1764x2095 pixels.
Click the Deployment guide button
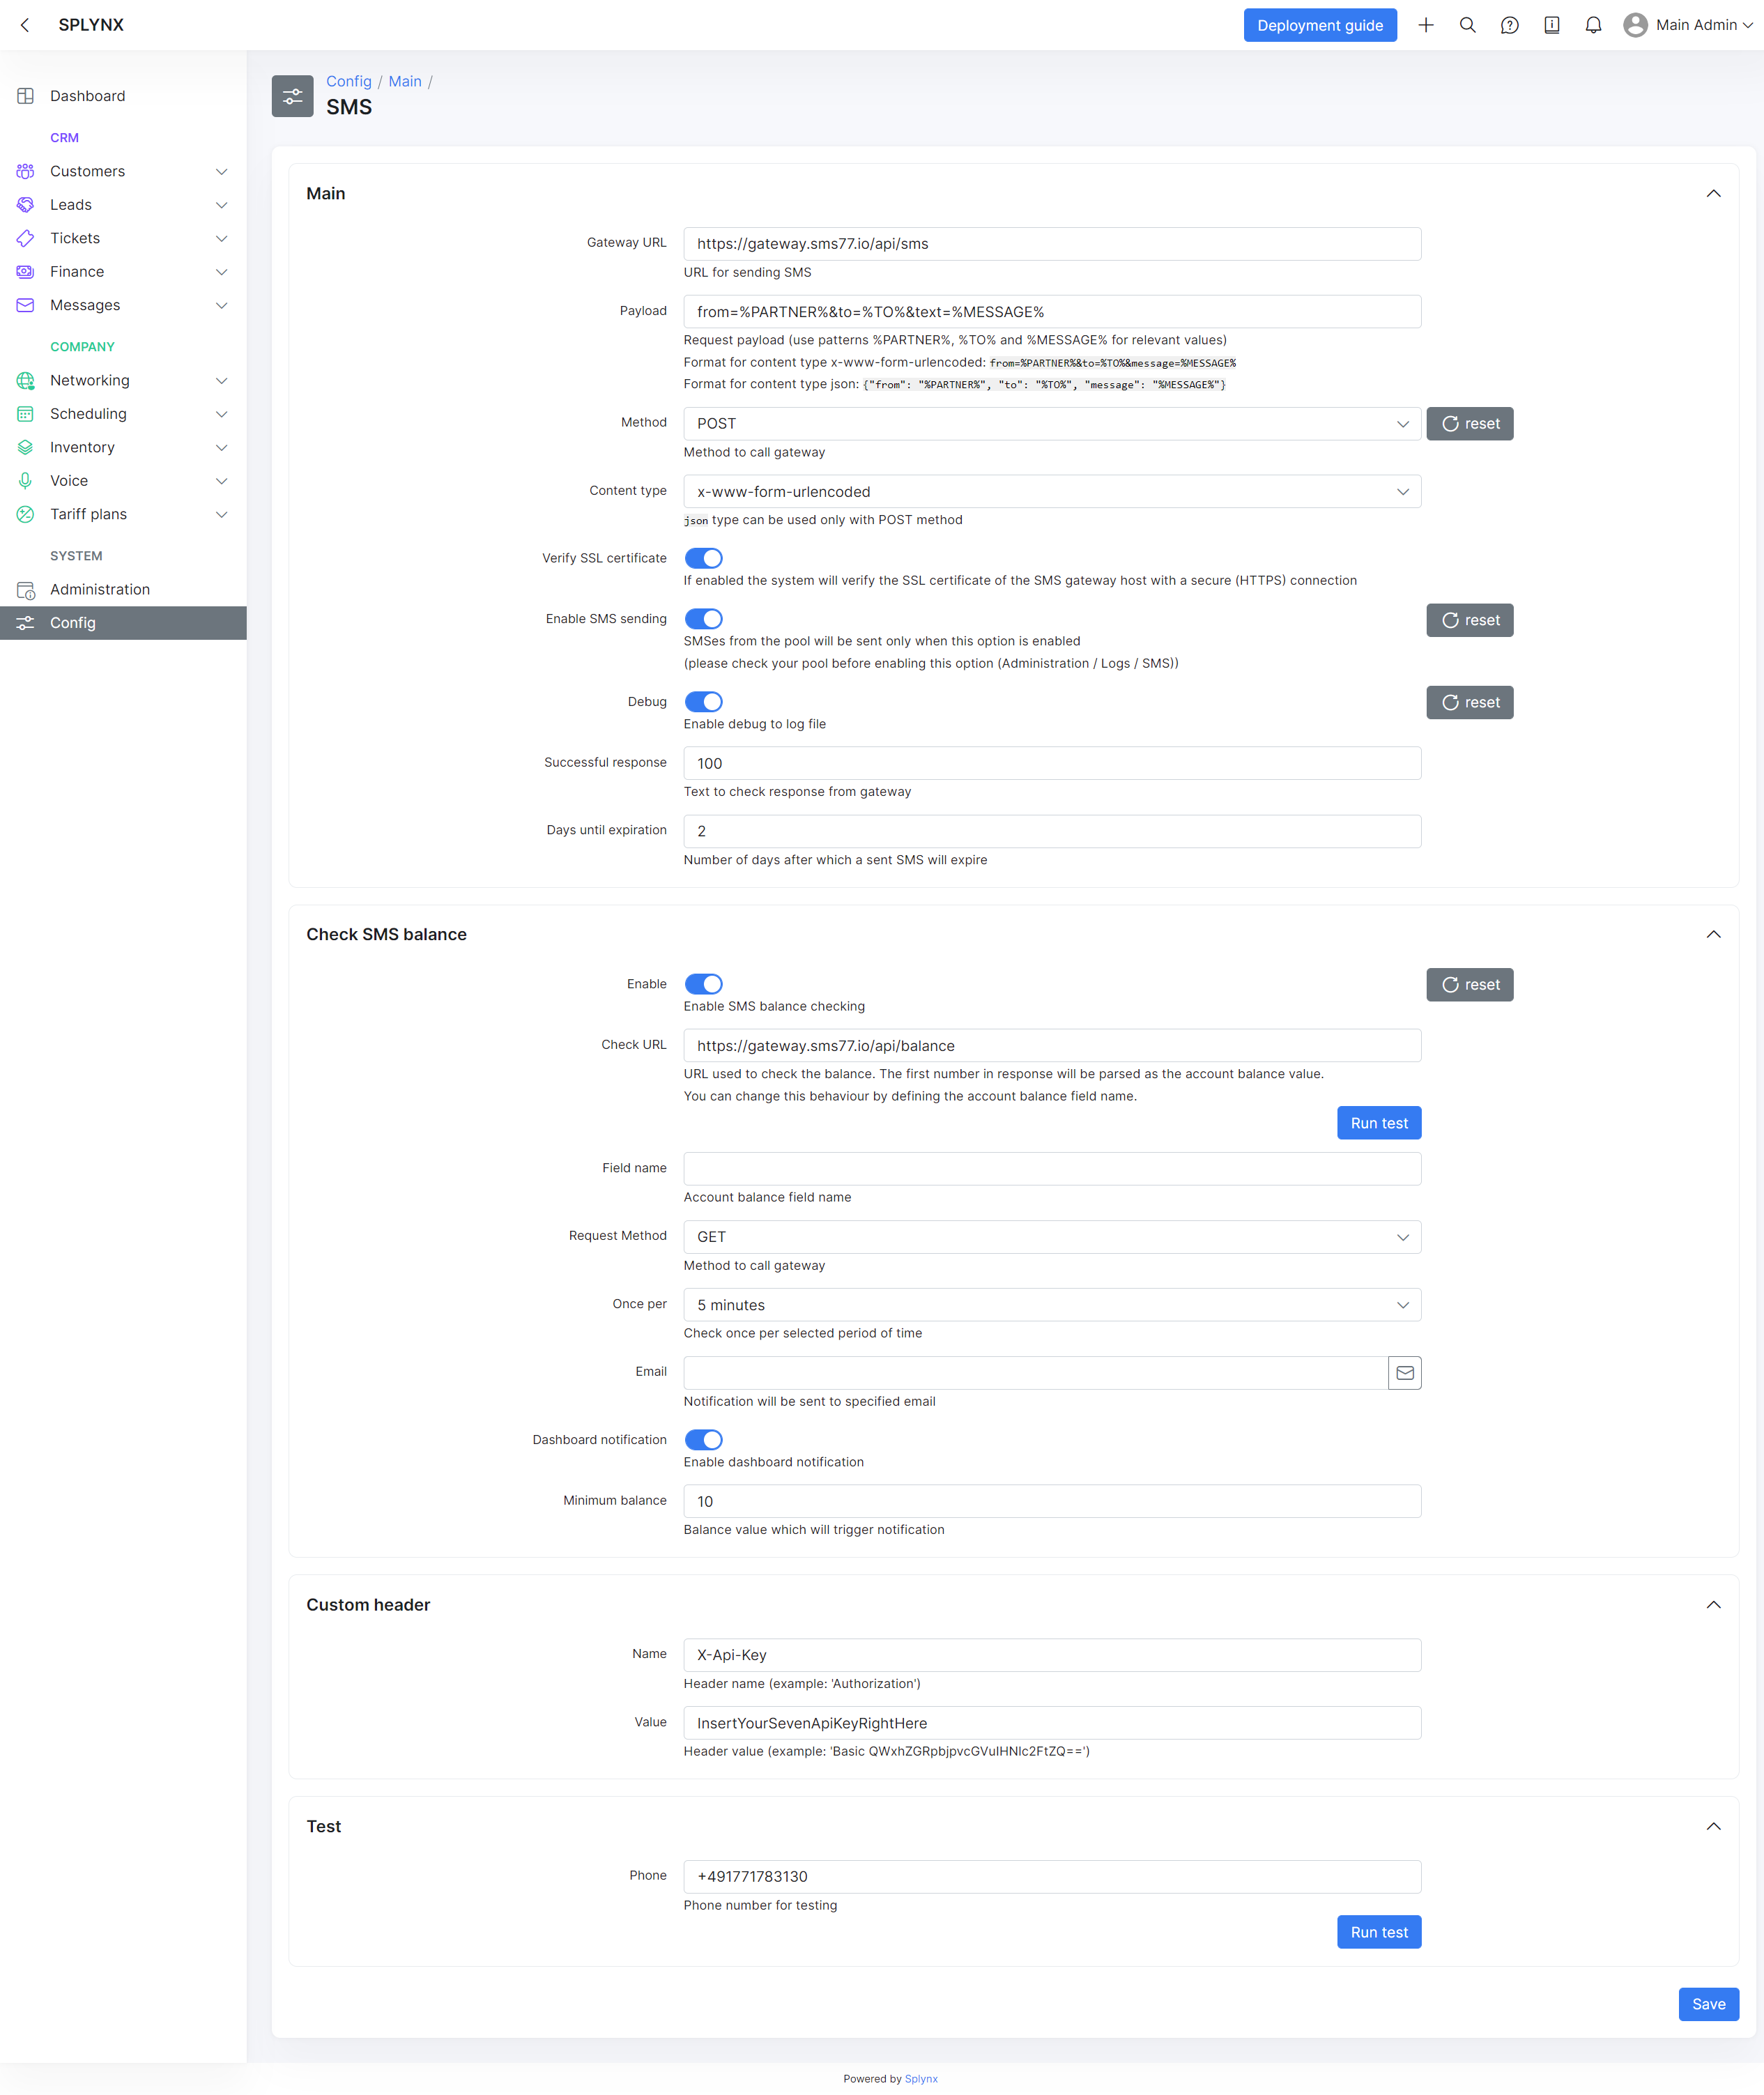click(1319, 25)
